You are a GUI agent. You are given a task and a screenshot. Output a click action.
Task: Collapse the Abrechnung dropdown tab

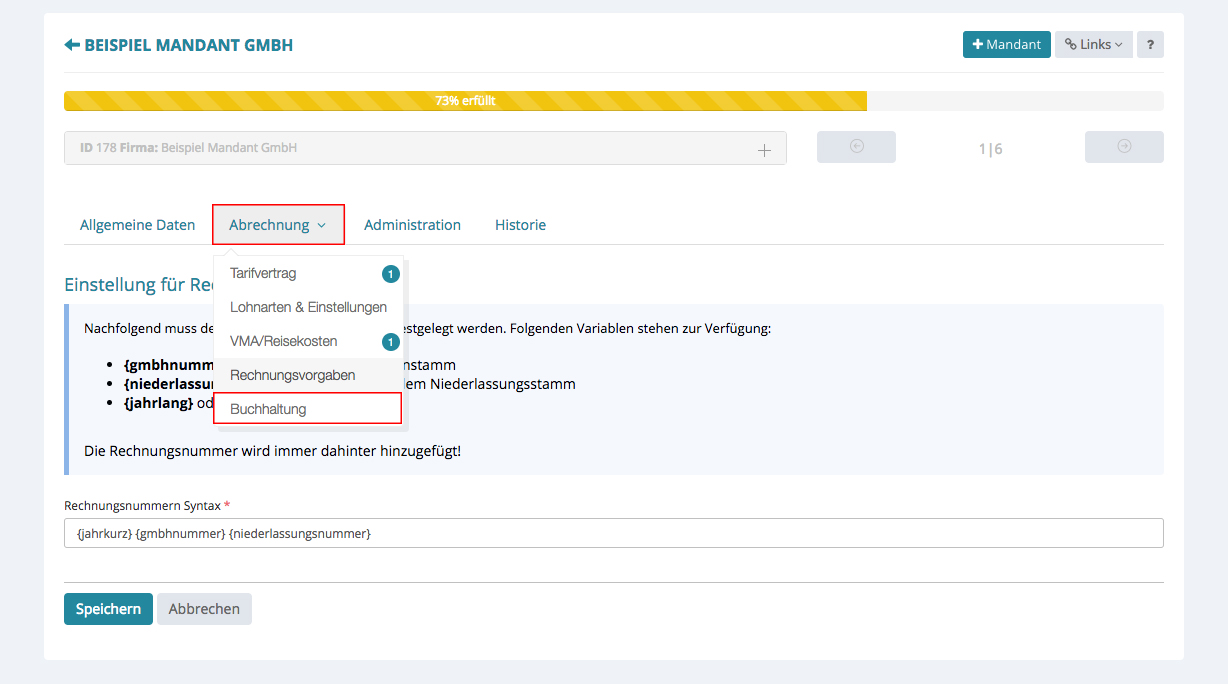pyautogui.click(x=278, y=225)
